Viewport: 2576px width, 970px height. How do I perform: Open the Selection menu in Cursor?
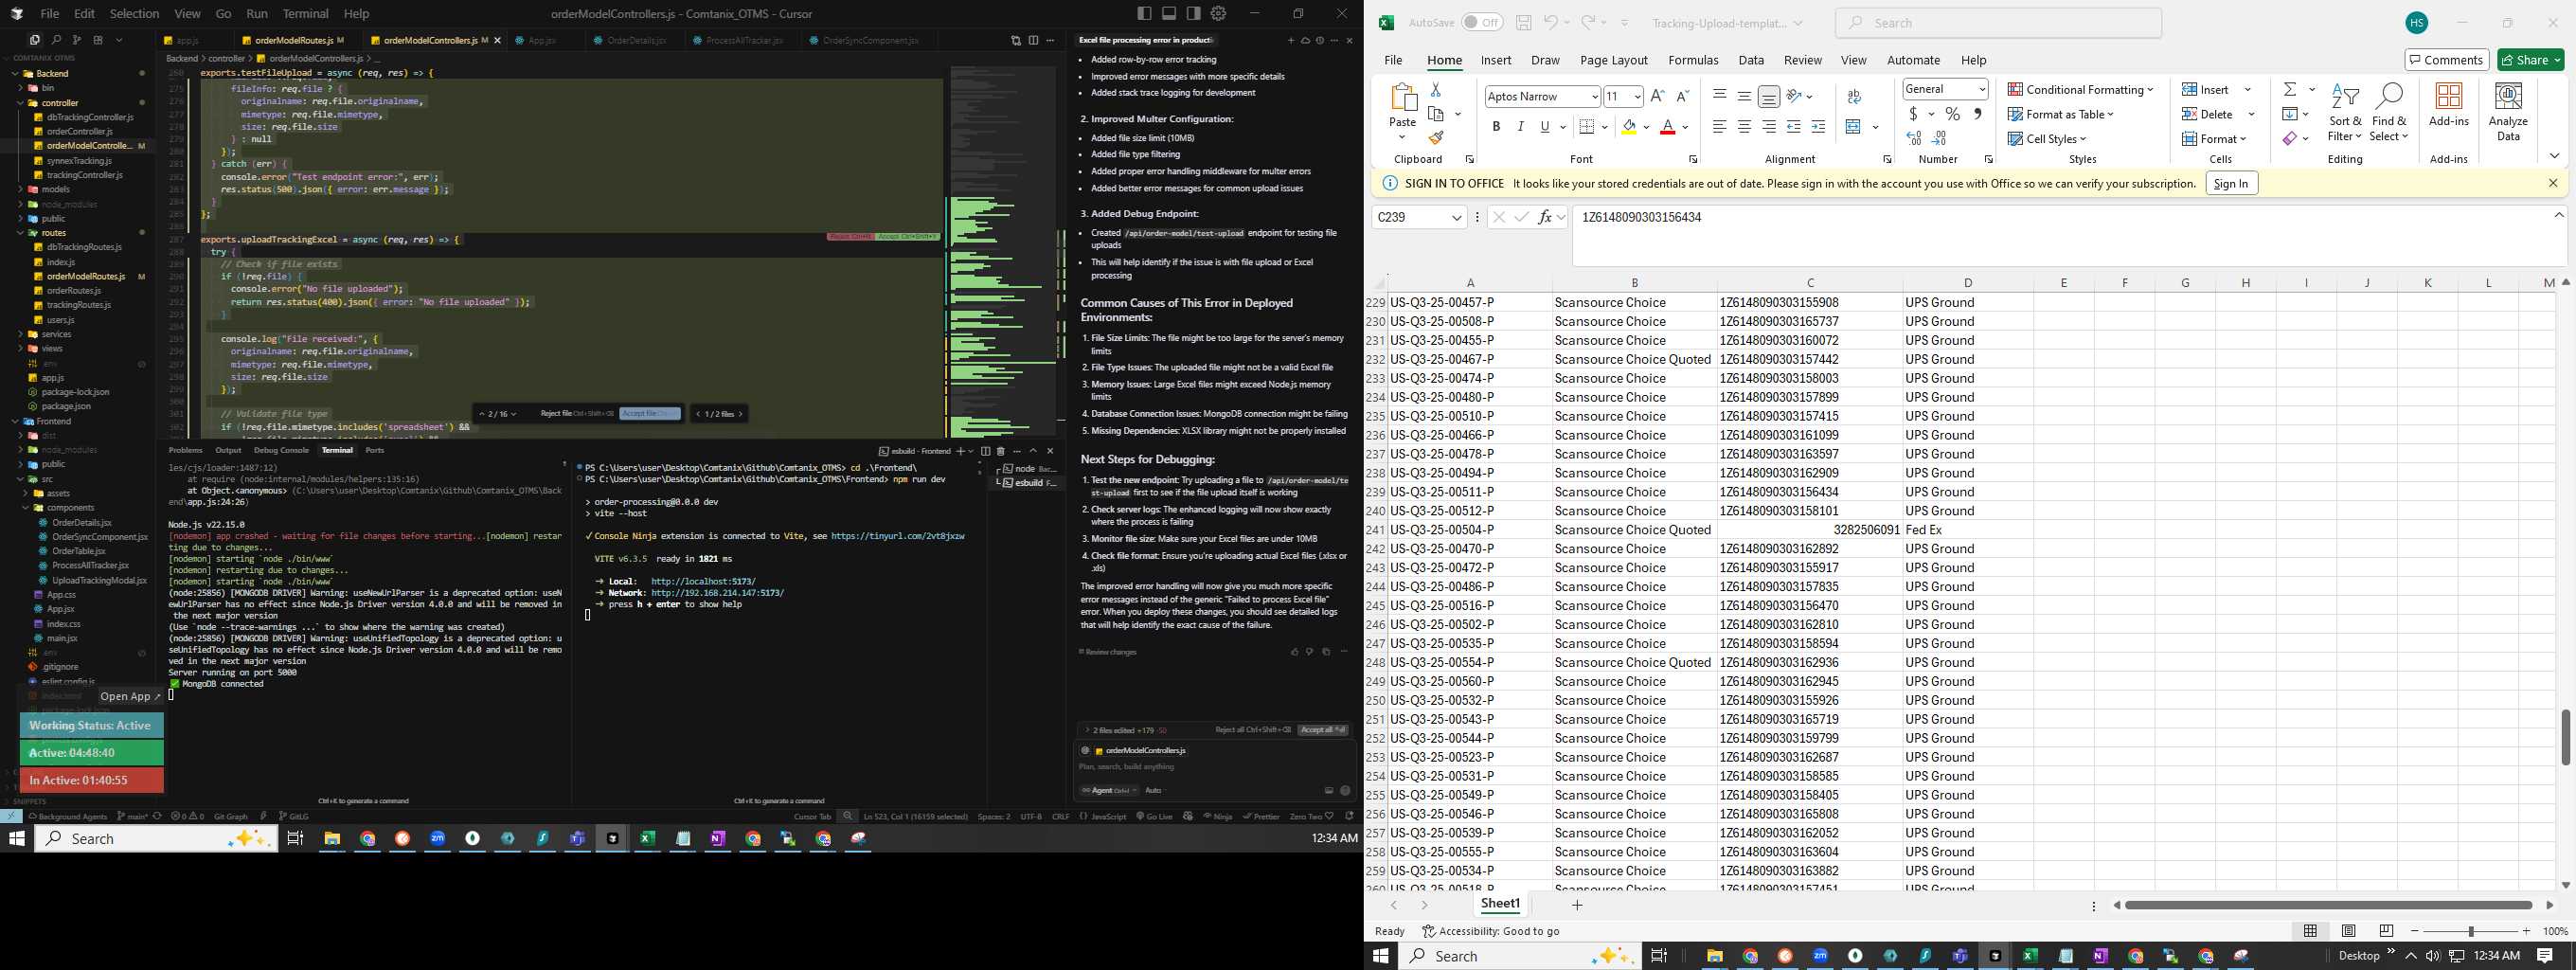(134, 13)
